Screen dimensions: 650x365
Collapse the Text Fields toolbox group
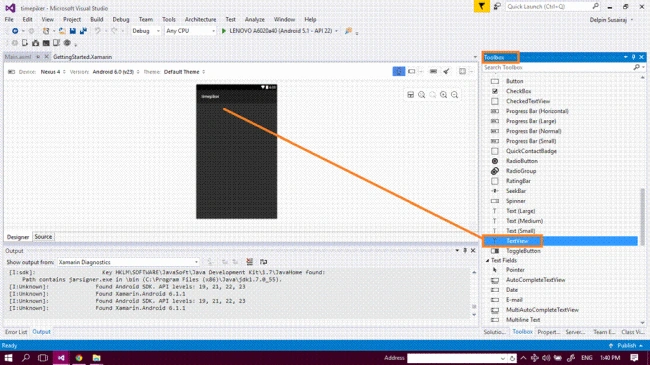tap(488, 260)
